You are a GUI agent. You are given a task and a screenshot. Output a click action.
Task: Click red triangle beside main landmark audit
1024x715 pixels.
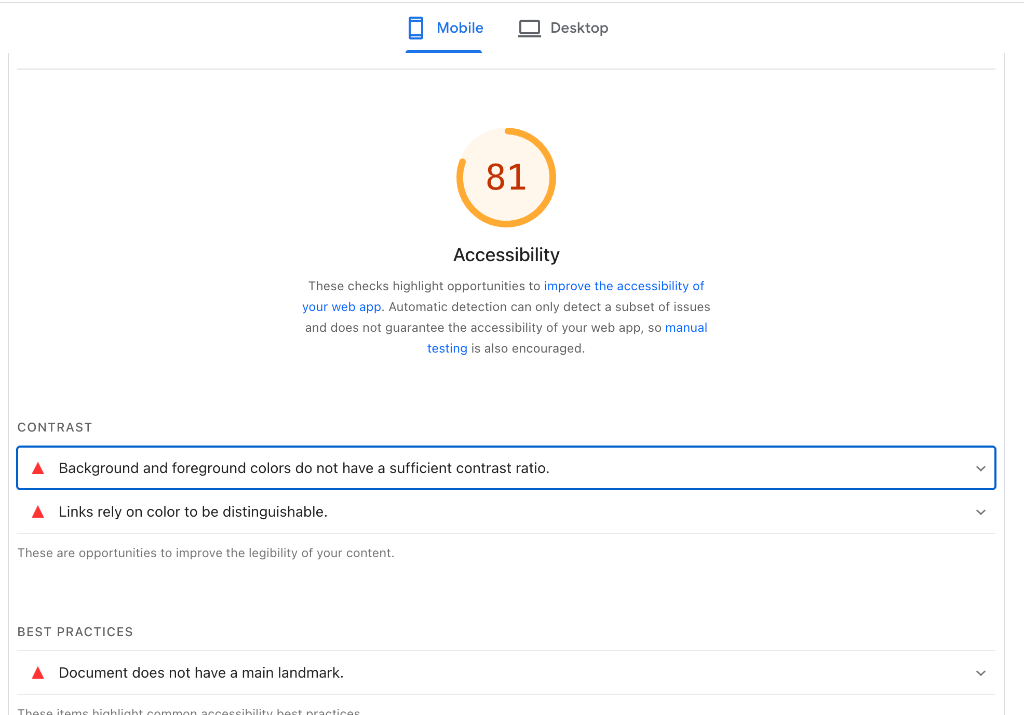38,673
